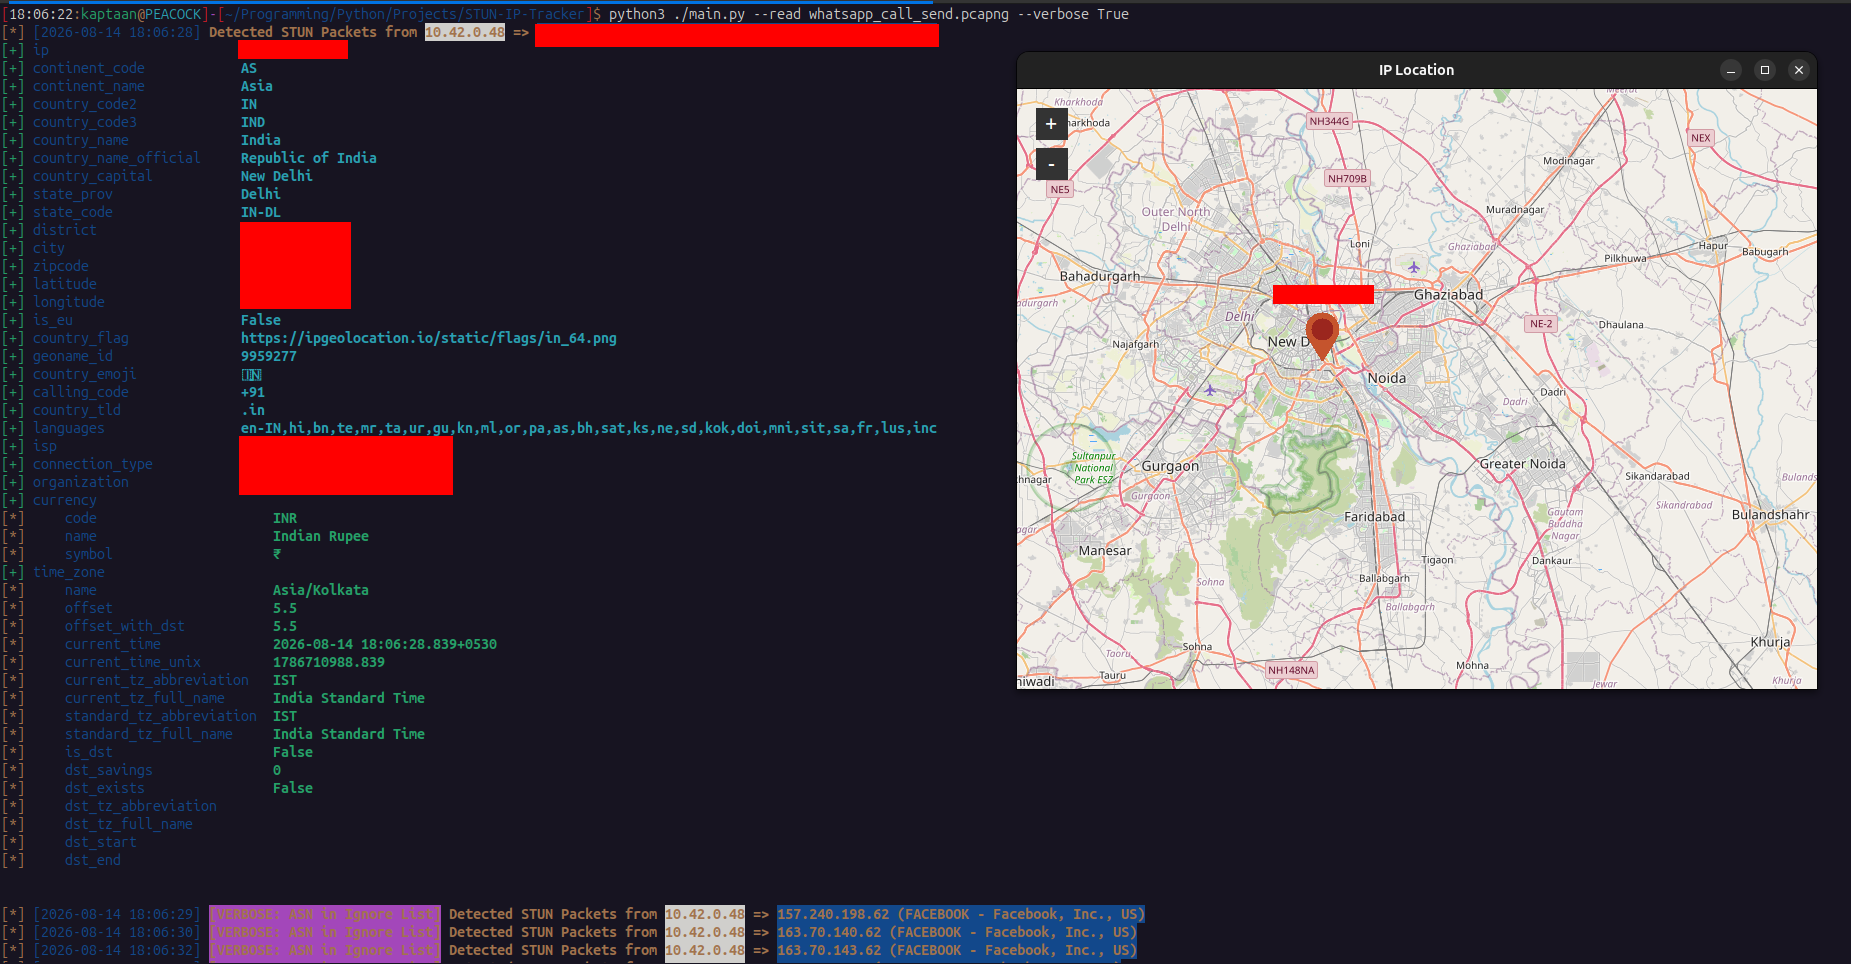Click the NE5 highway shield
1851x964 pixels.
pyautogui.click(x=1060, y=189)
